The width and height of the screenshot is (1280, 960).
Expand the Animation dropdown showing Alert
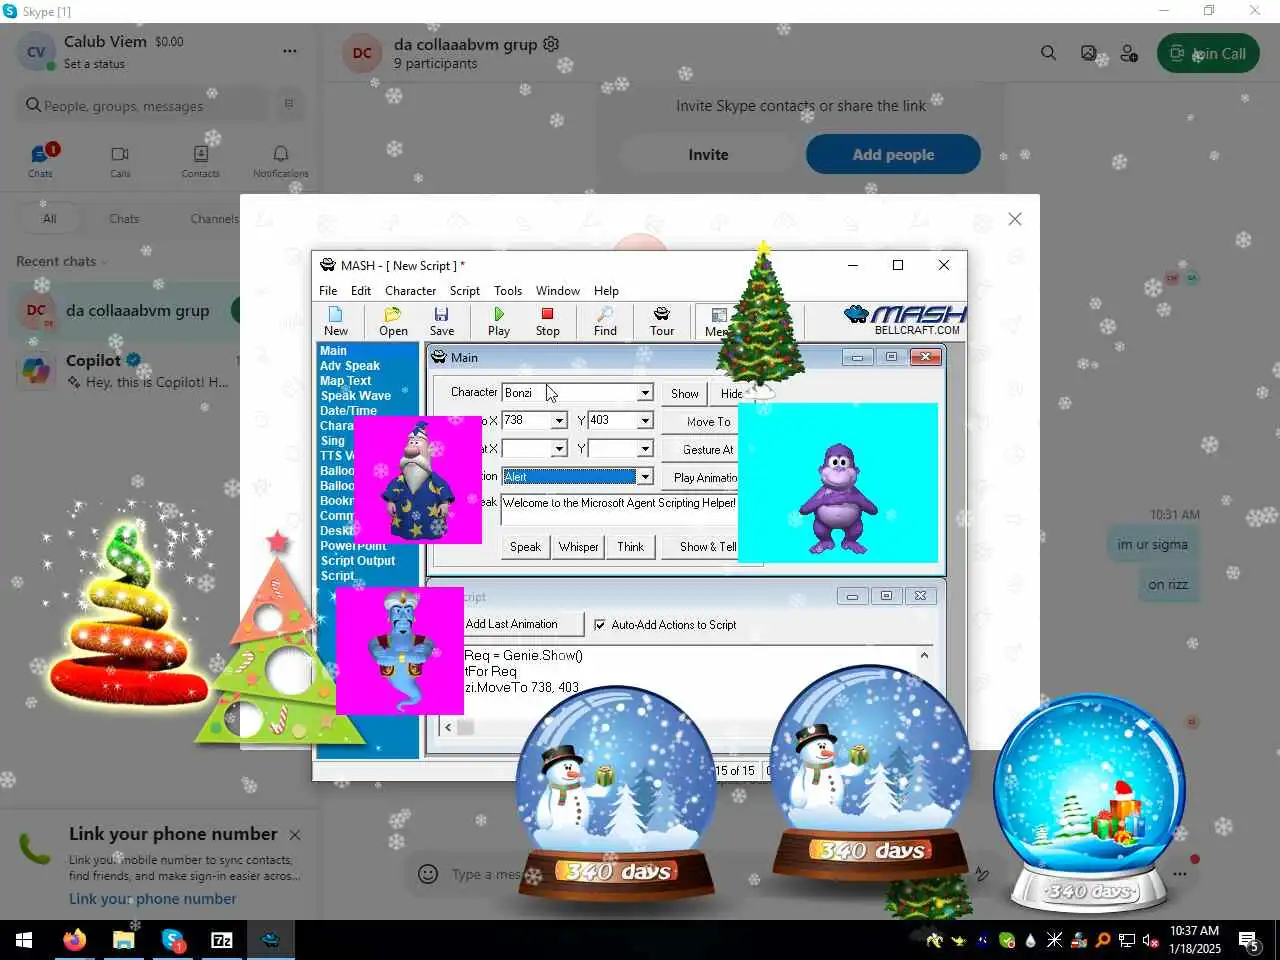pos(645,477)
